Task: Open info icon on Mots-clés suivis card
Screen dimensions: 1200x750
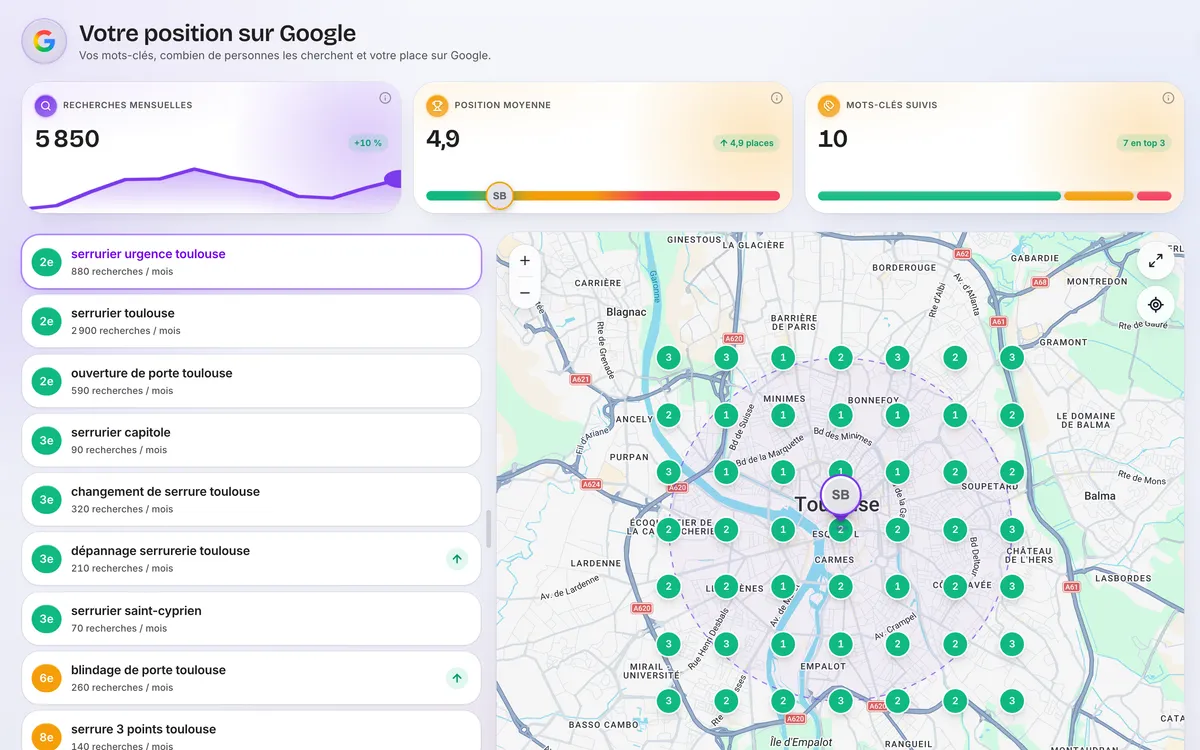Action: click(1168, 98)
